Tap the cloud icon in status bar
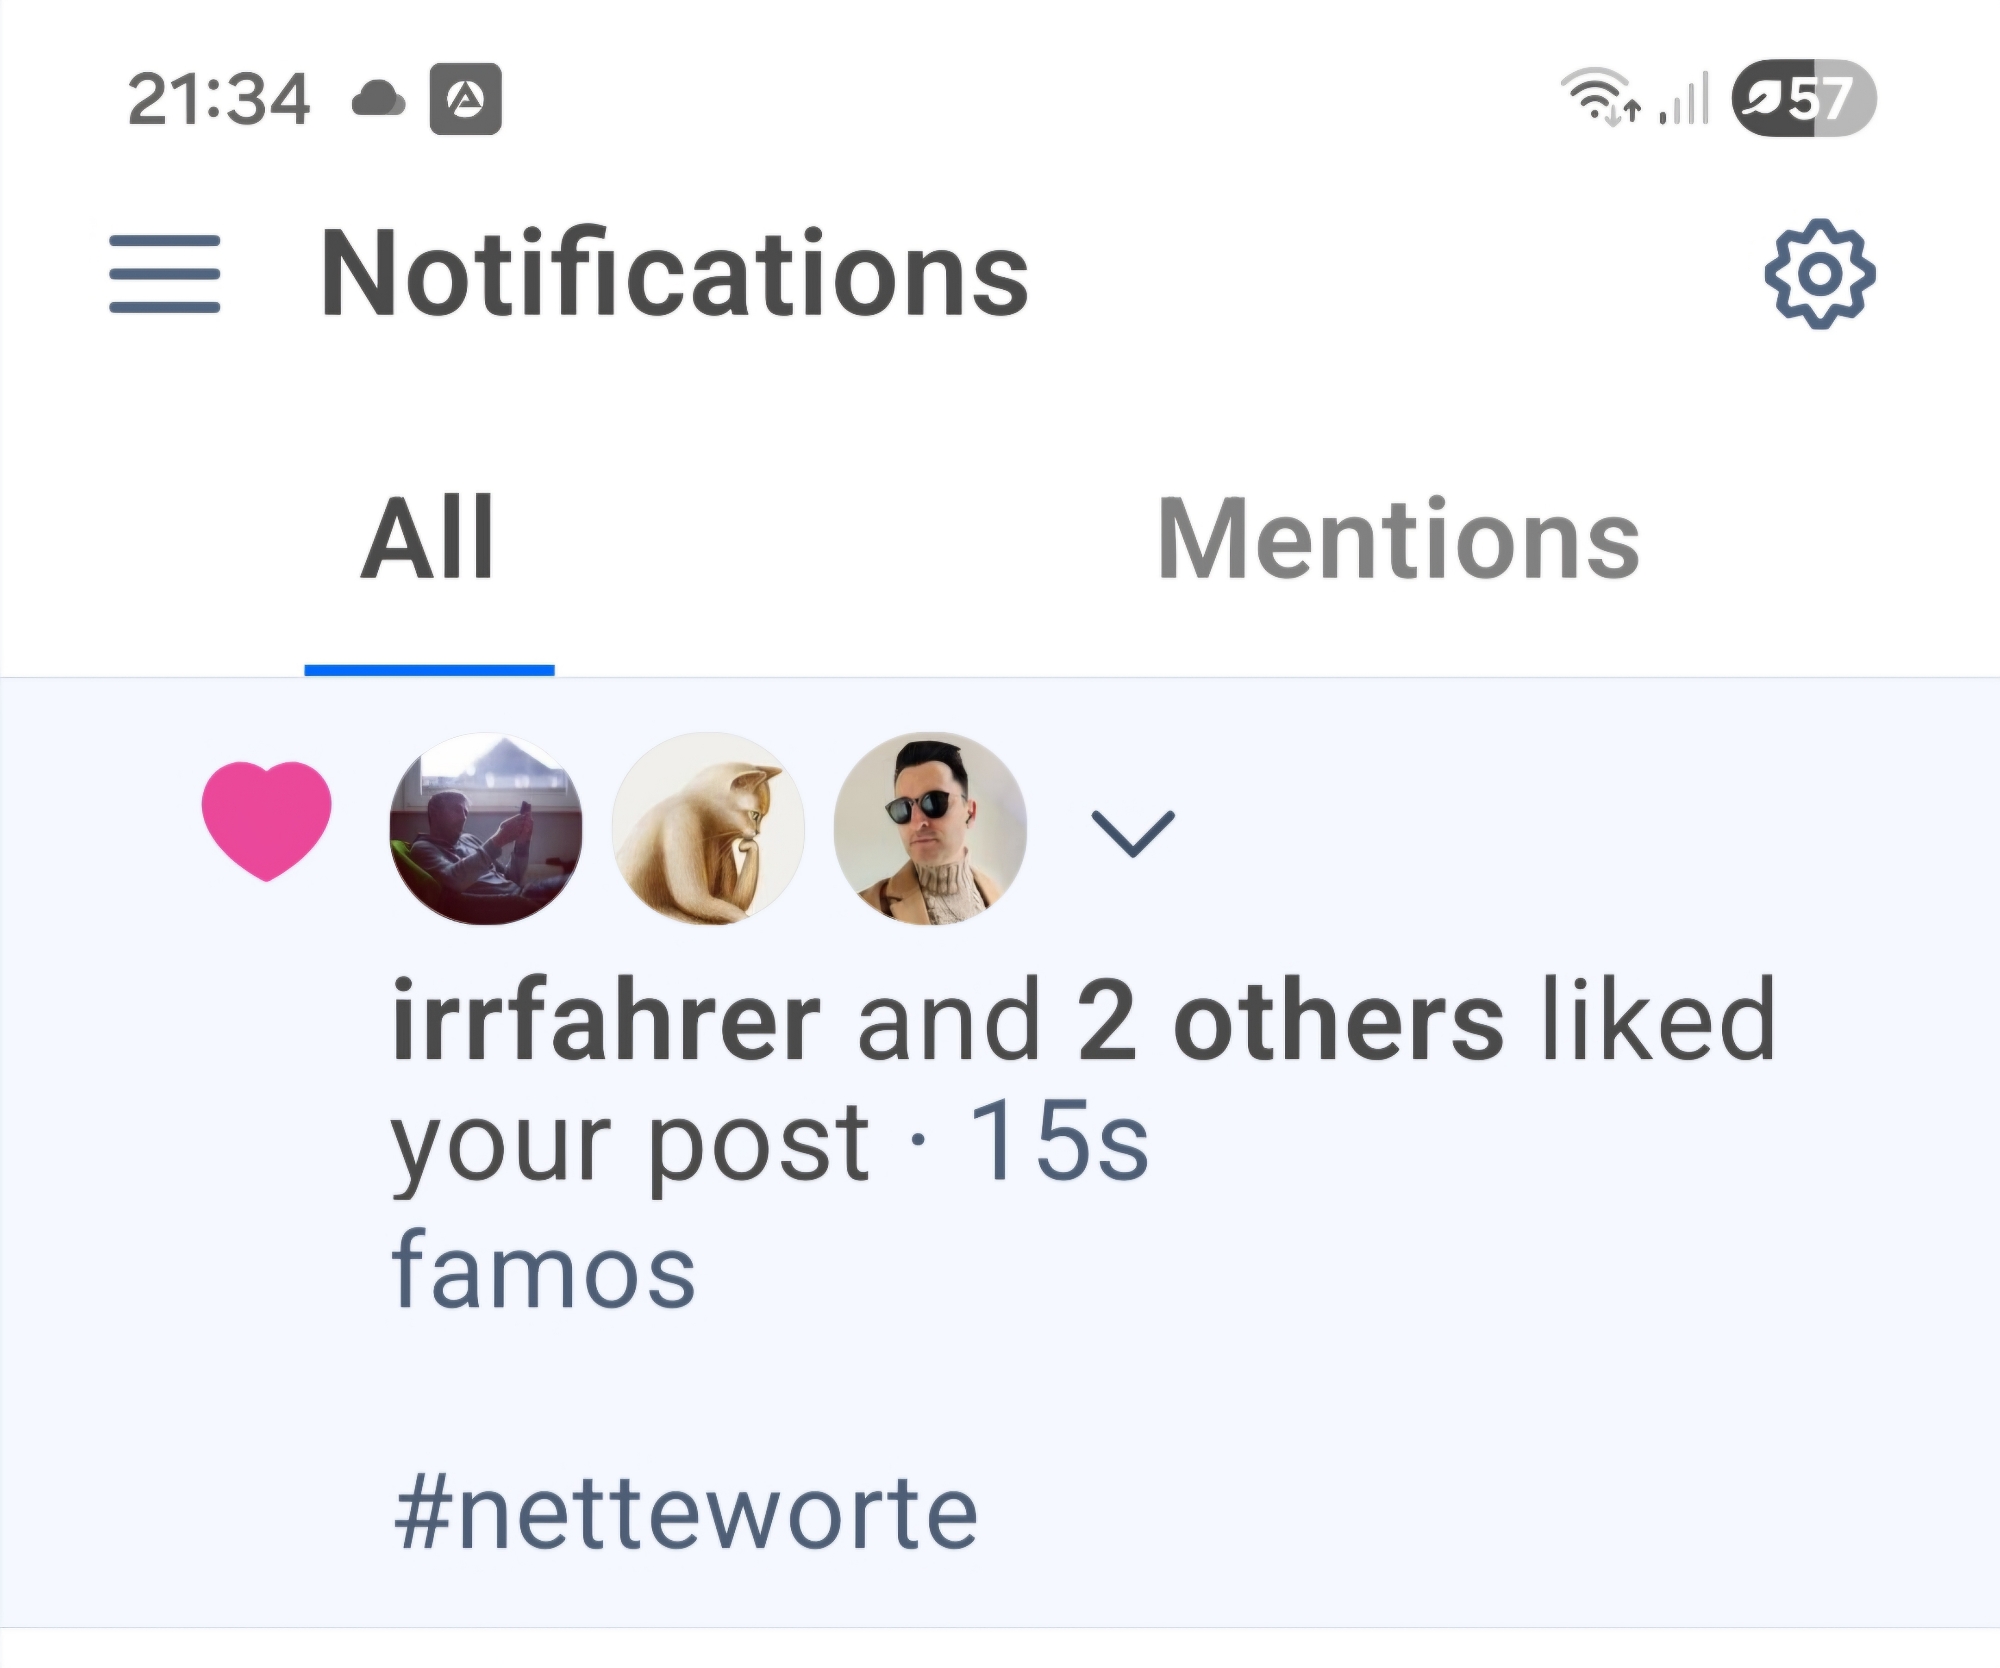This screenshot has width=2000, height=1668. coord(380,100)
